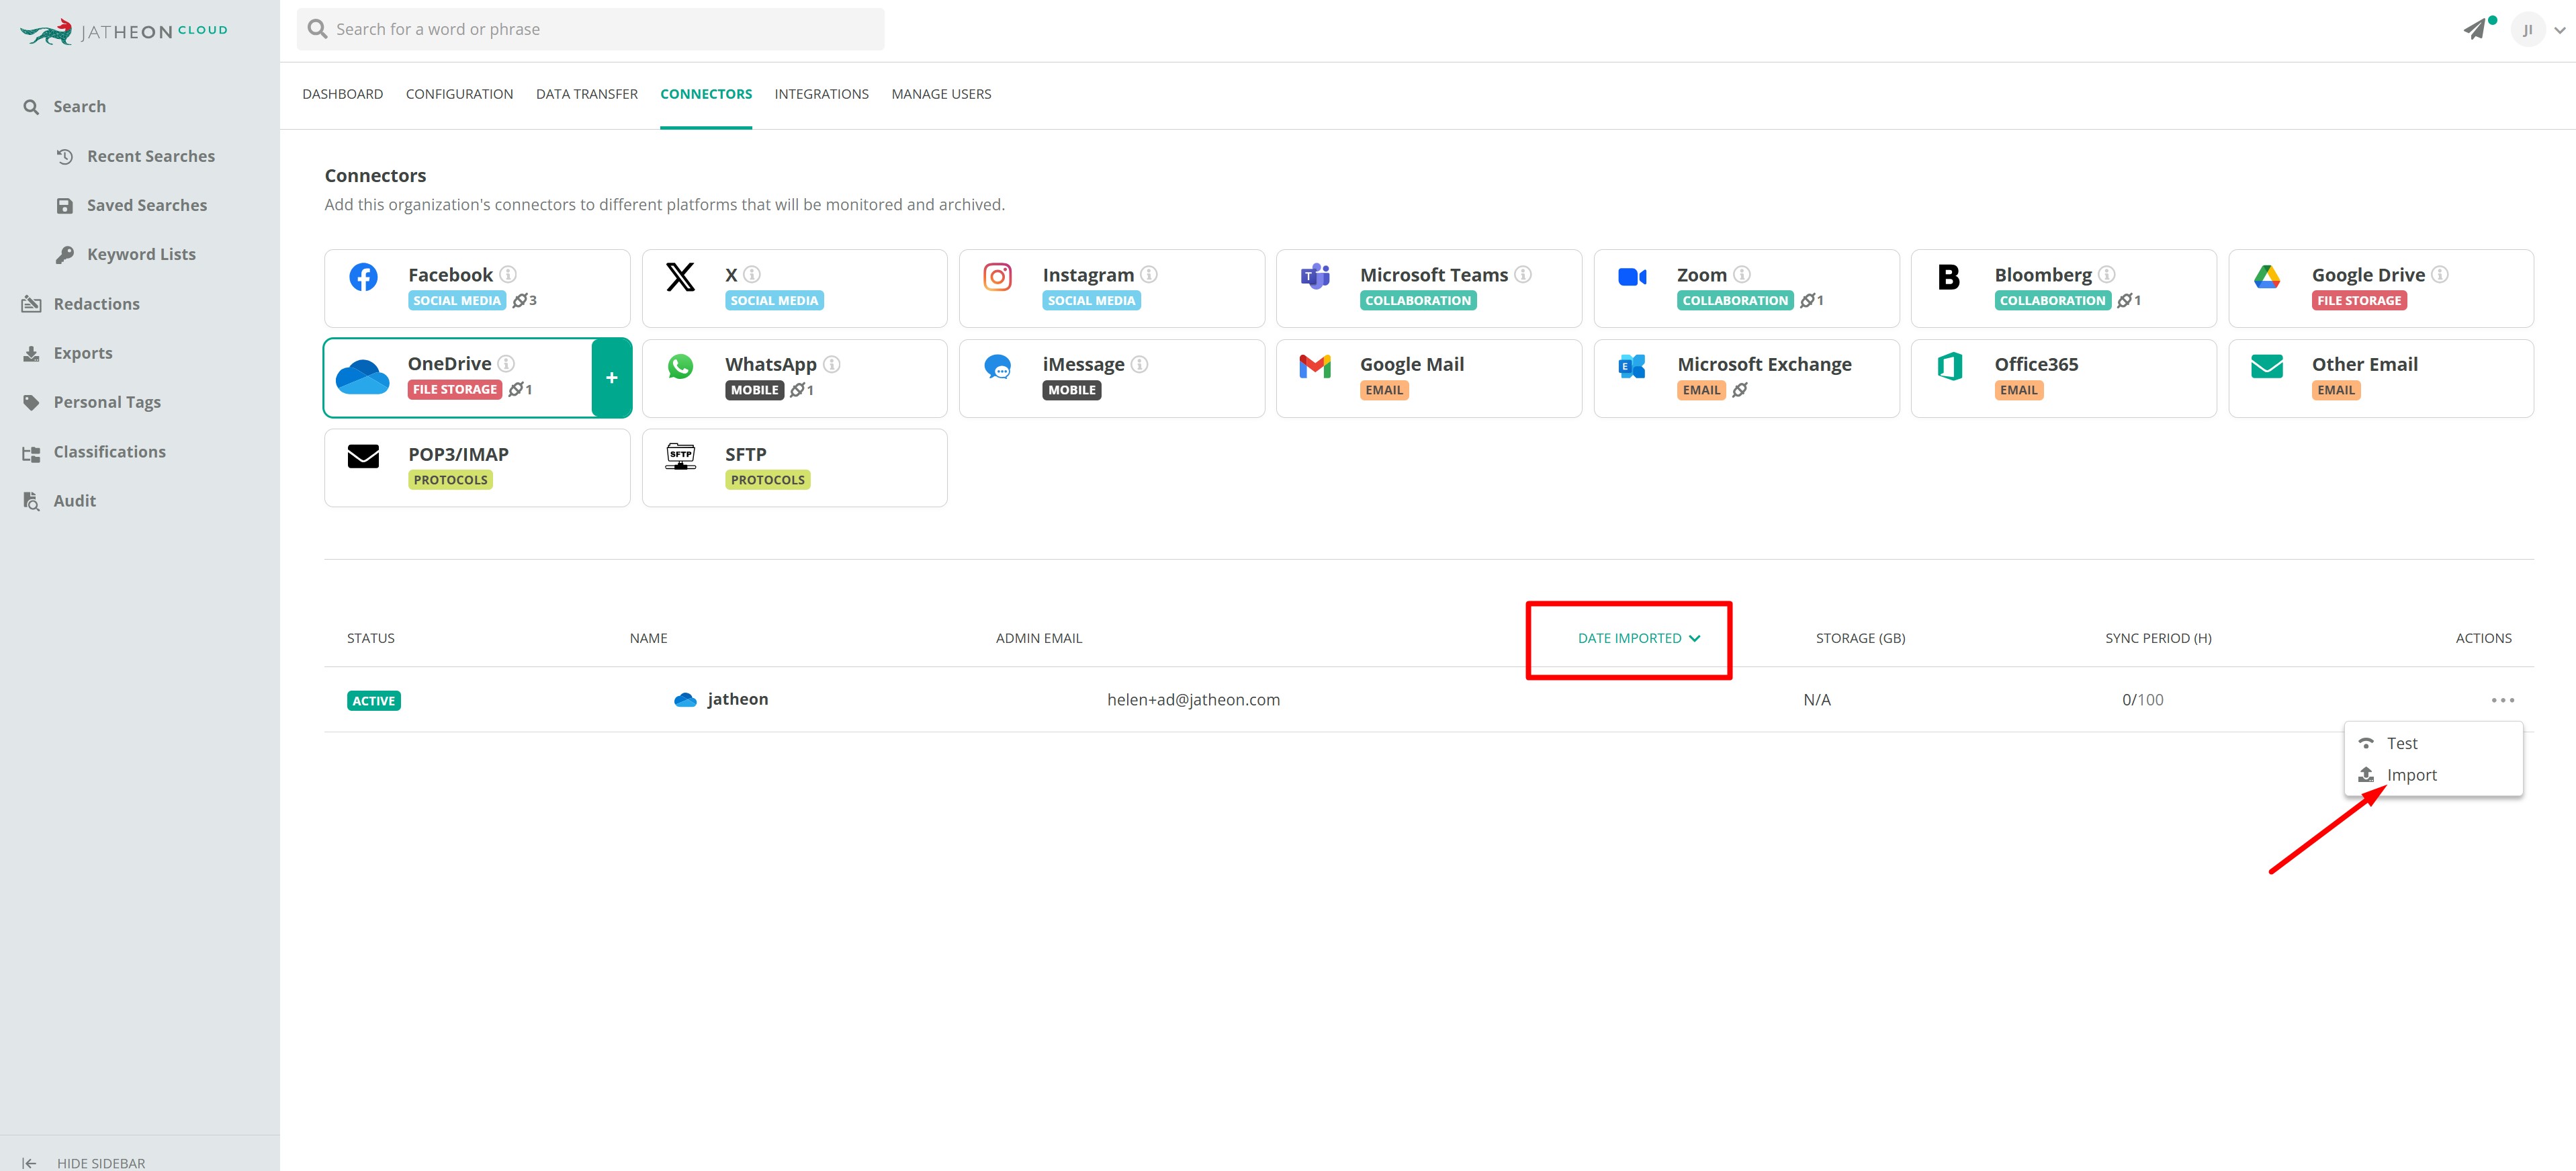Click the Sync Period (H) column header
This screenshot has height=1171, width=2576.
(2158, 639)
